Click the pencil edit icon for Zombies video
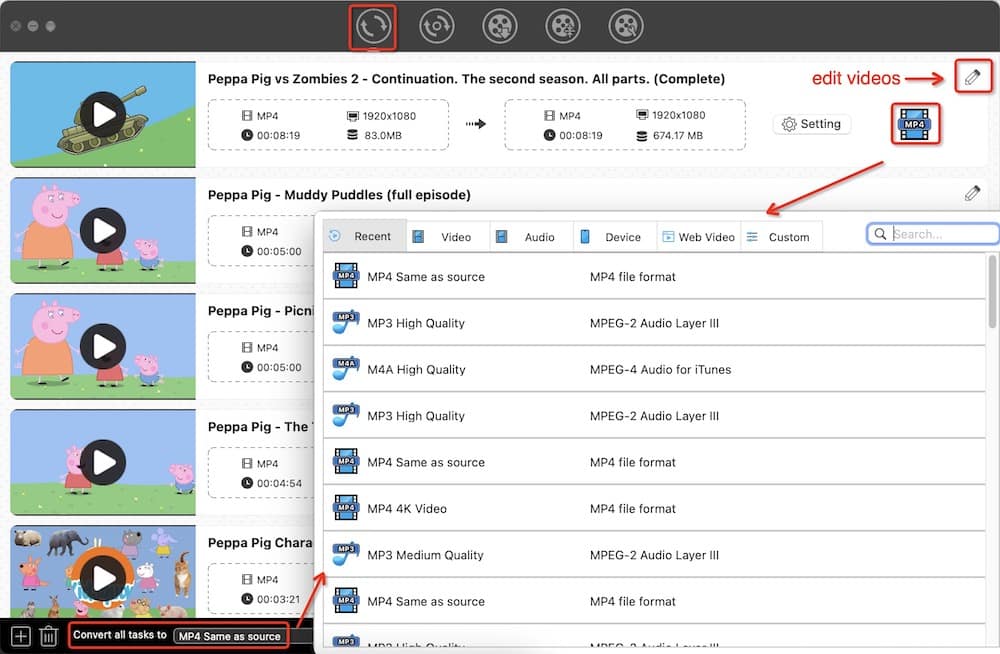1000x654 pixels. pyautogui.click(x=972, y=77)
